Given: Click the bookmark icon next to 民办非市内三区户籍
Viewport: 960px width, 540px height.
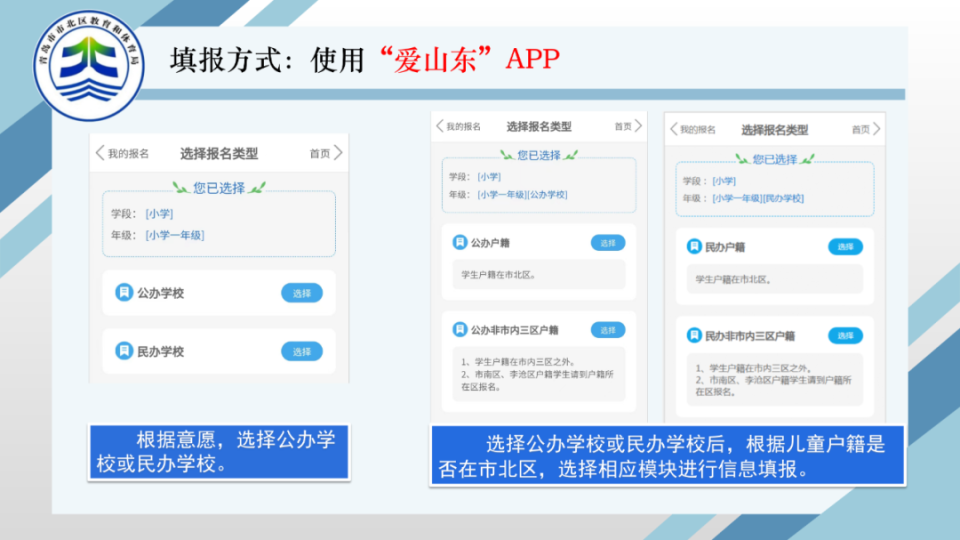Looking at the screenshot, I should coord(694,336).
